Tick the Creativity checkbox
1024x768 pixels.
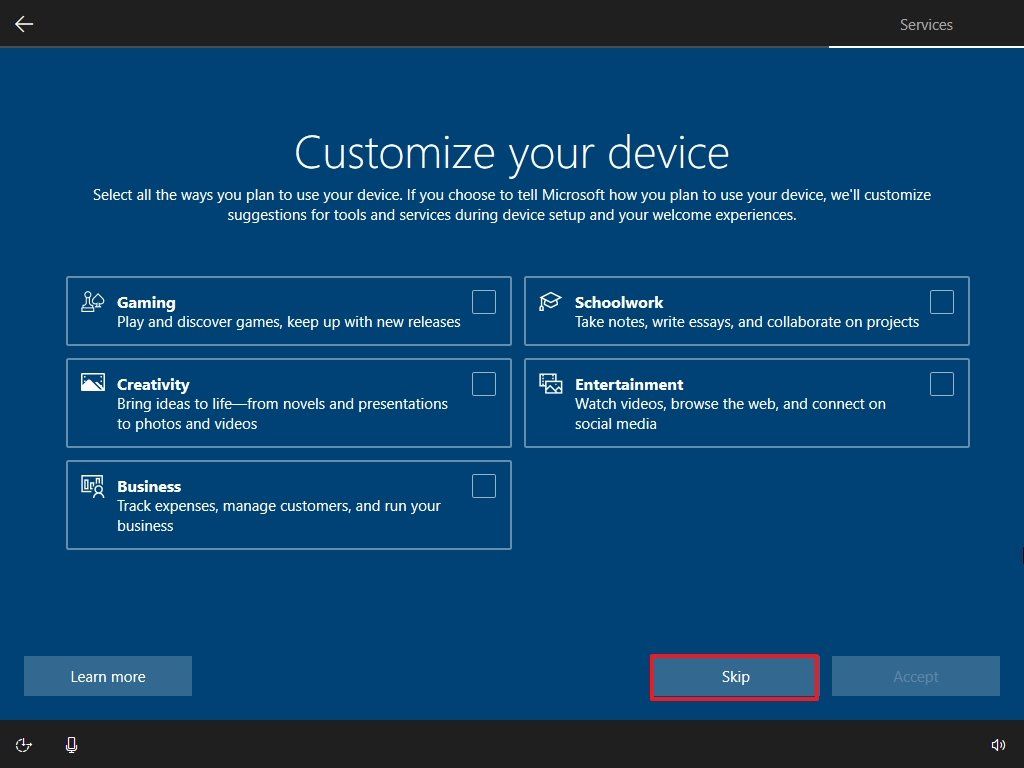[483, 383]
